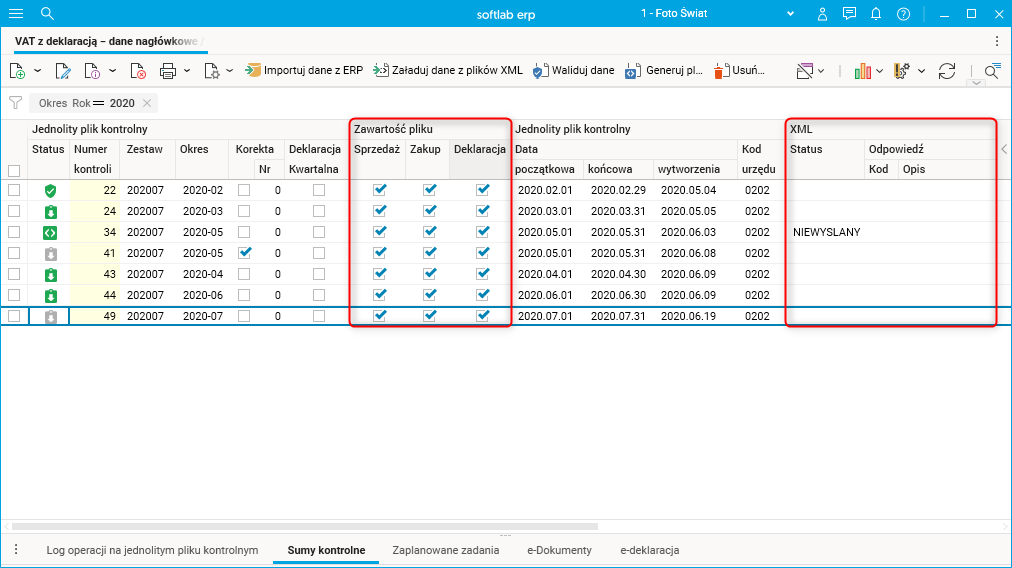Image resolution: width=1012 pixels, height=568 pixels.
Task: Click Załaduj dane z plików XML
Action: tap(448, 70)
